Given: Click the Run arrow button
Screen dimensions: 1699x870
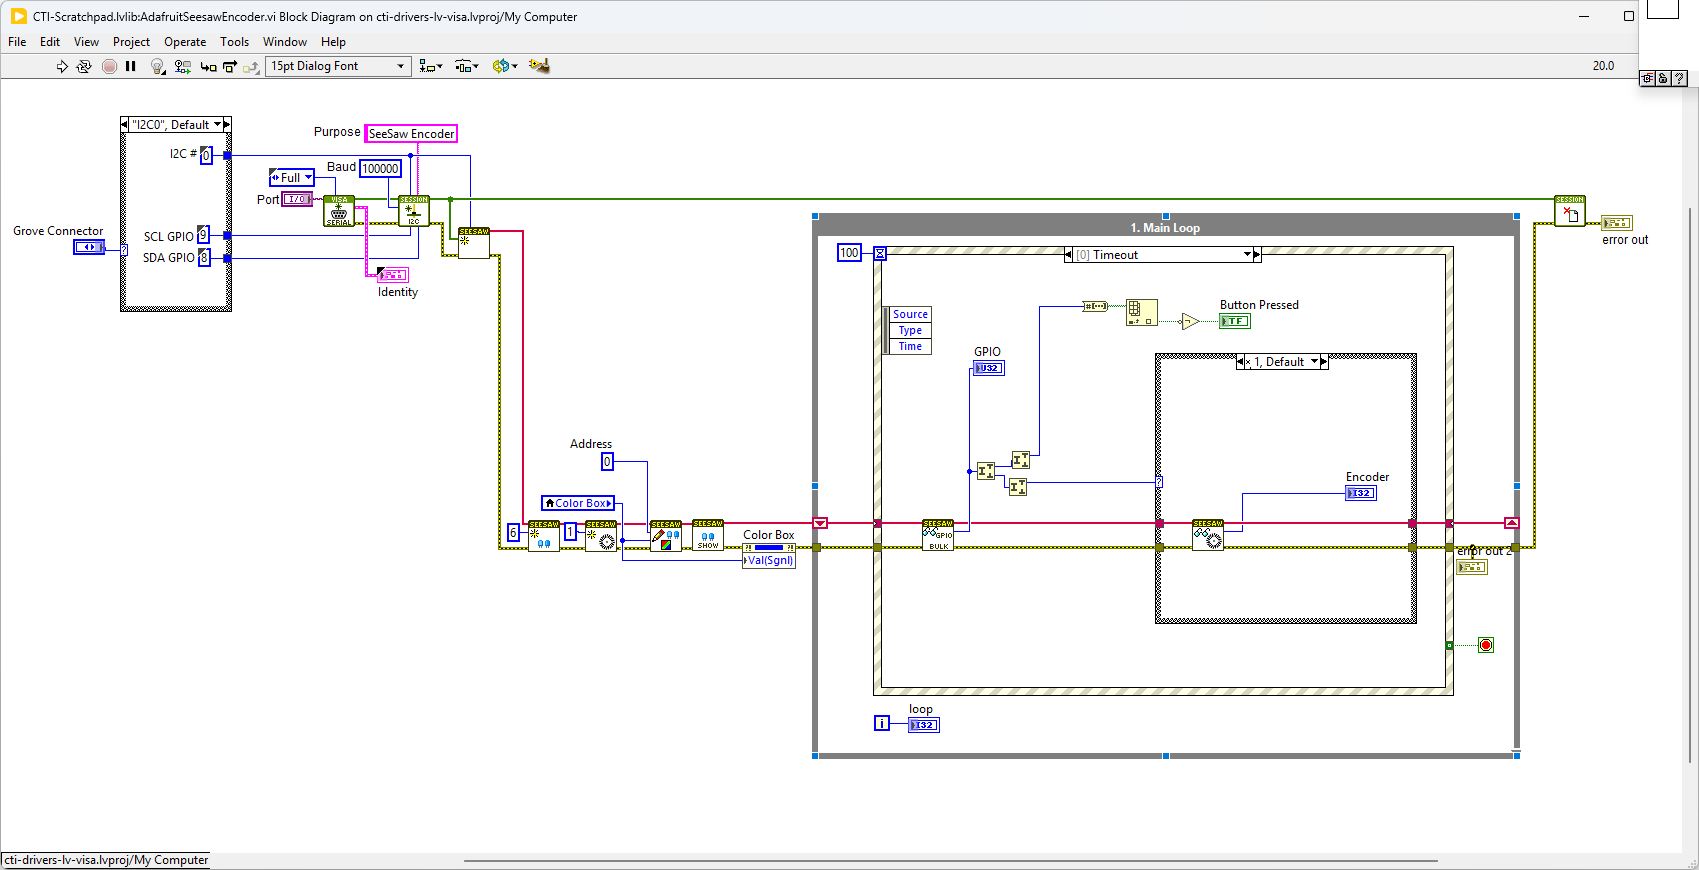Looking at the screenshot, I should pos(62,66).
